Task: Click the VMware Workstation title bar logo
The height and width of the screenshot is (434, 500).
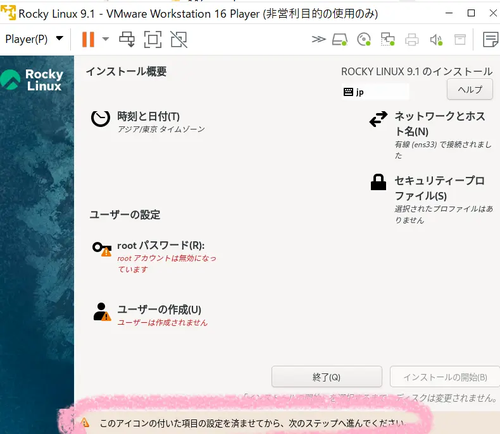Action: pos(8,12)
